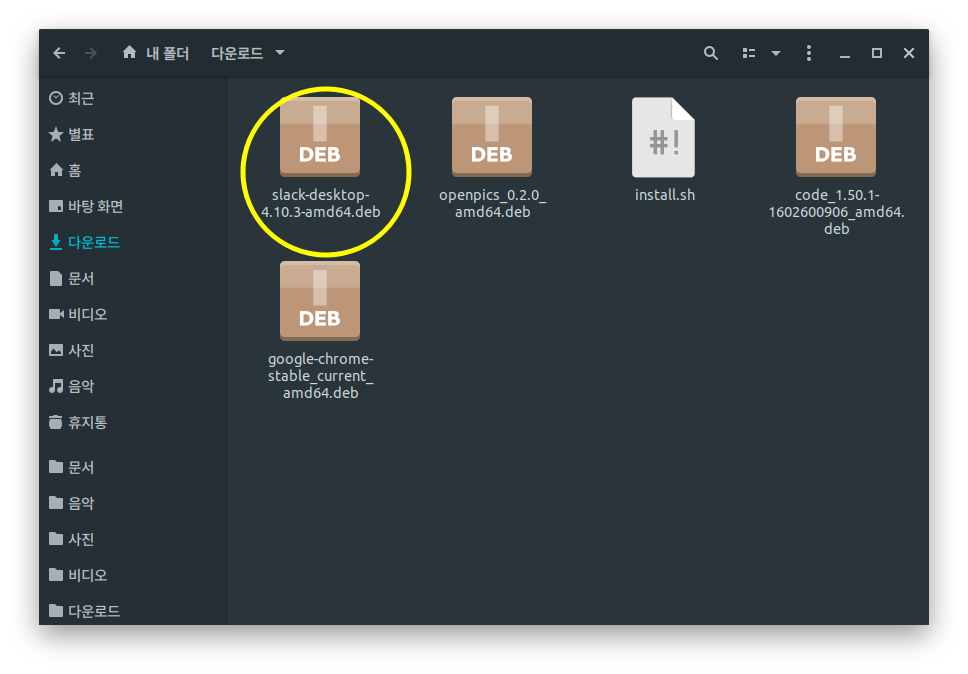968x674 pixels.
Task: Select the highlighted 다운로드 sidebar entry
Action: pos(94,242)
